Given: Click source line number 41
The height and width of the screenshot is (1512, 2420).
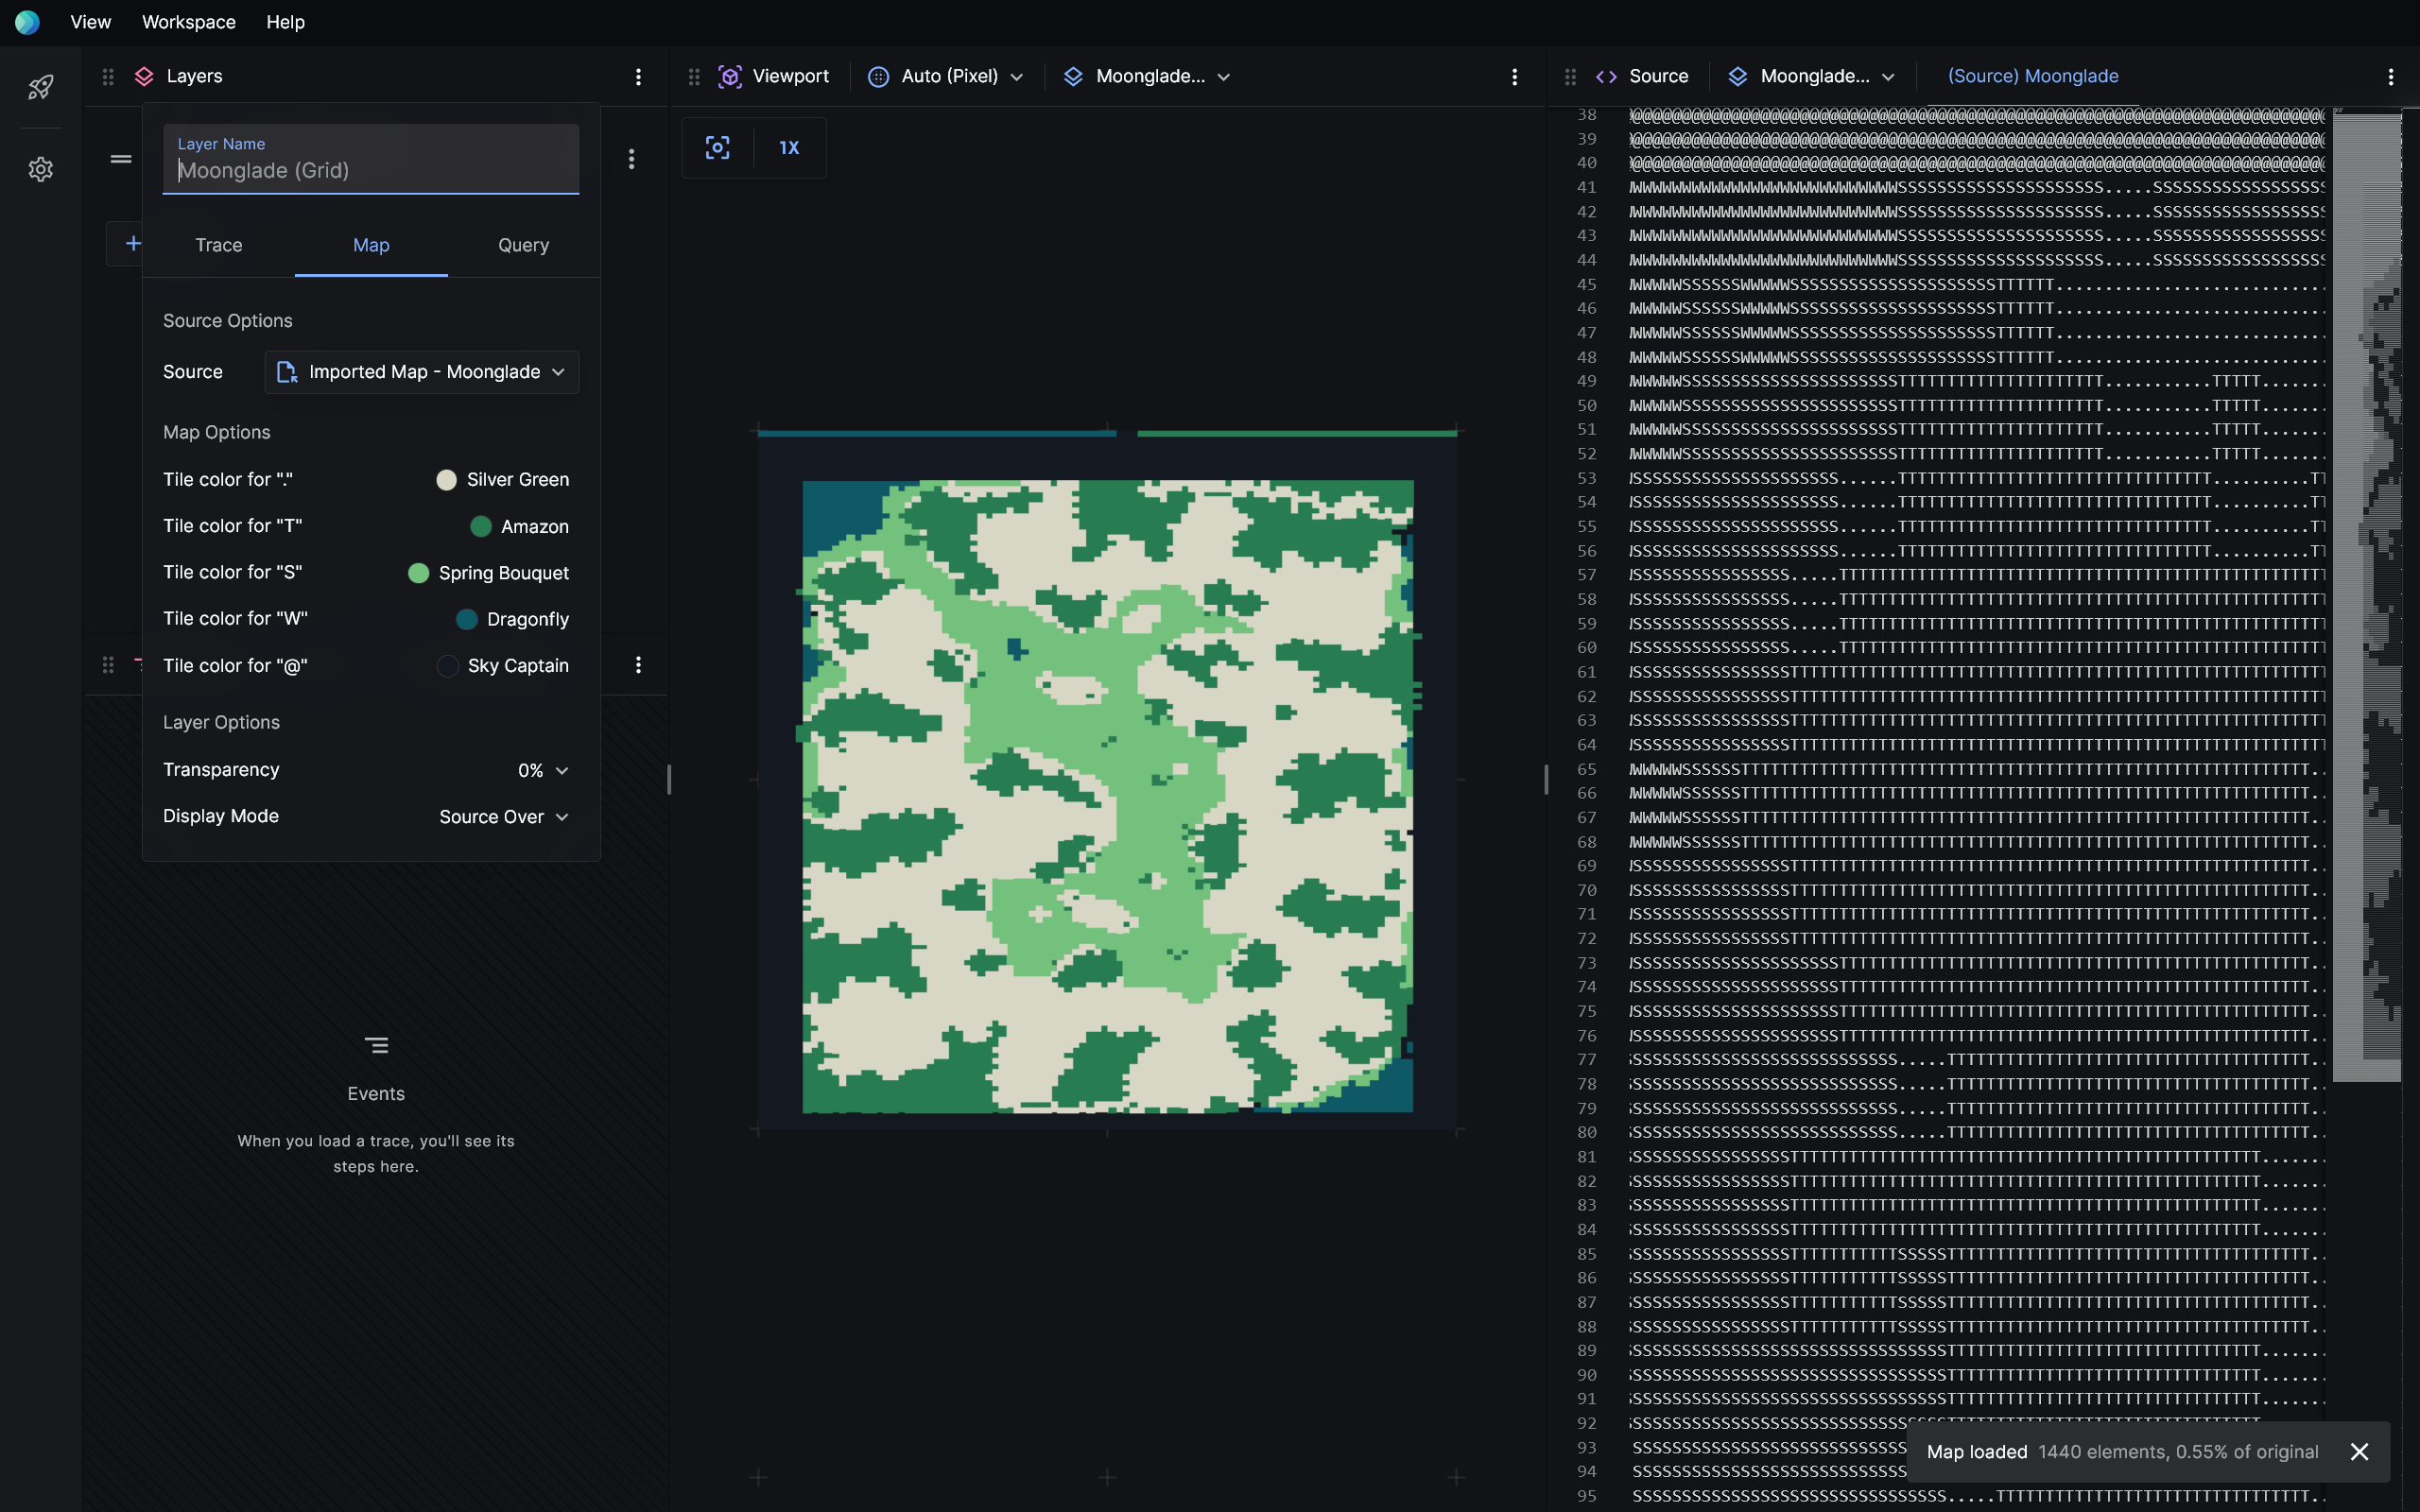Looking at the screenshot, I should click(1587, 188).
